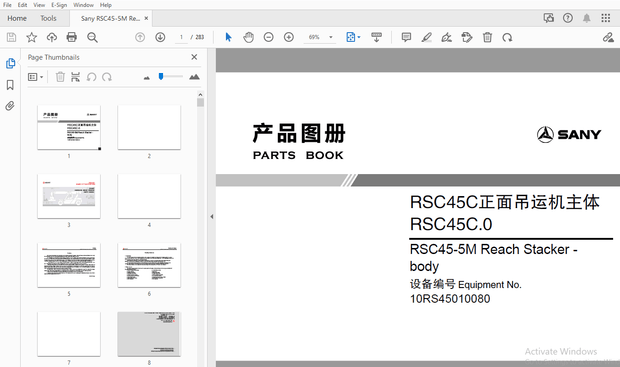Image resolution: width=620 pixels, height=367 pixels.
Task: Rotate thumbnail pages clockwise
Action: (x=107, y=77)
